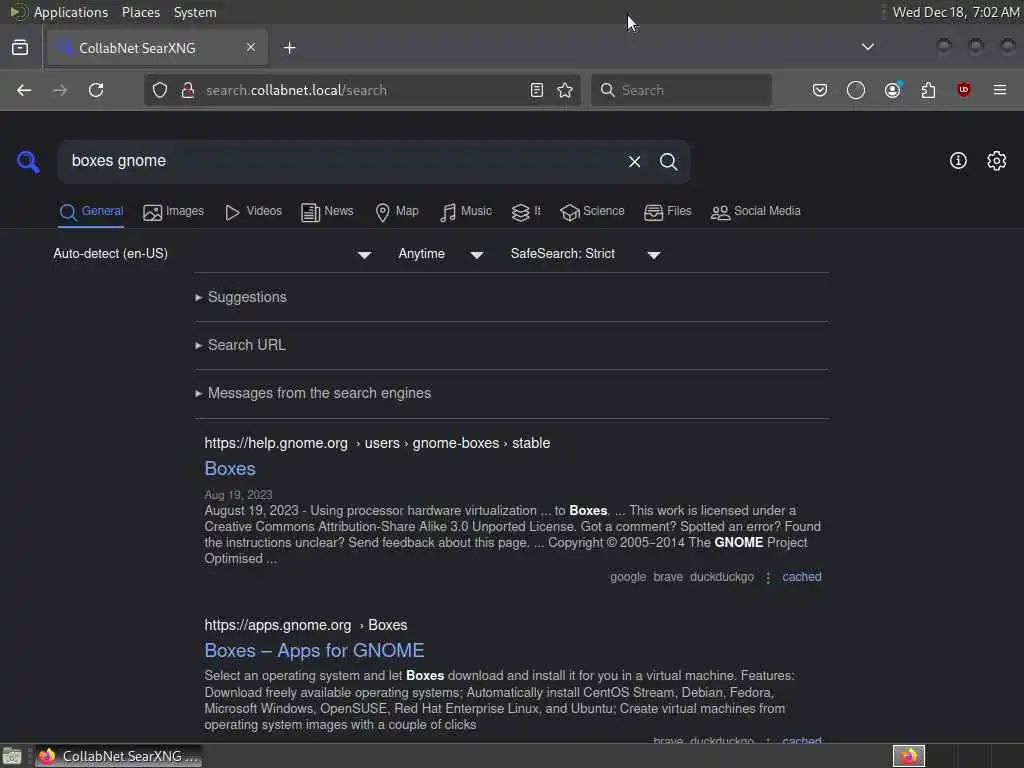Image resolution: width=1024 pixels, height=768 pixels.
Task: Click the apps.gnome.org result URL
Action: click(x=306, y=625)
